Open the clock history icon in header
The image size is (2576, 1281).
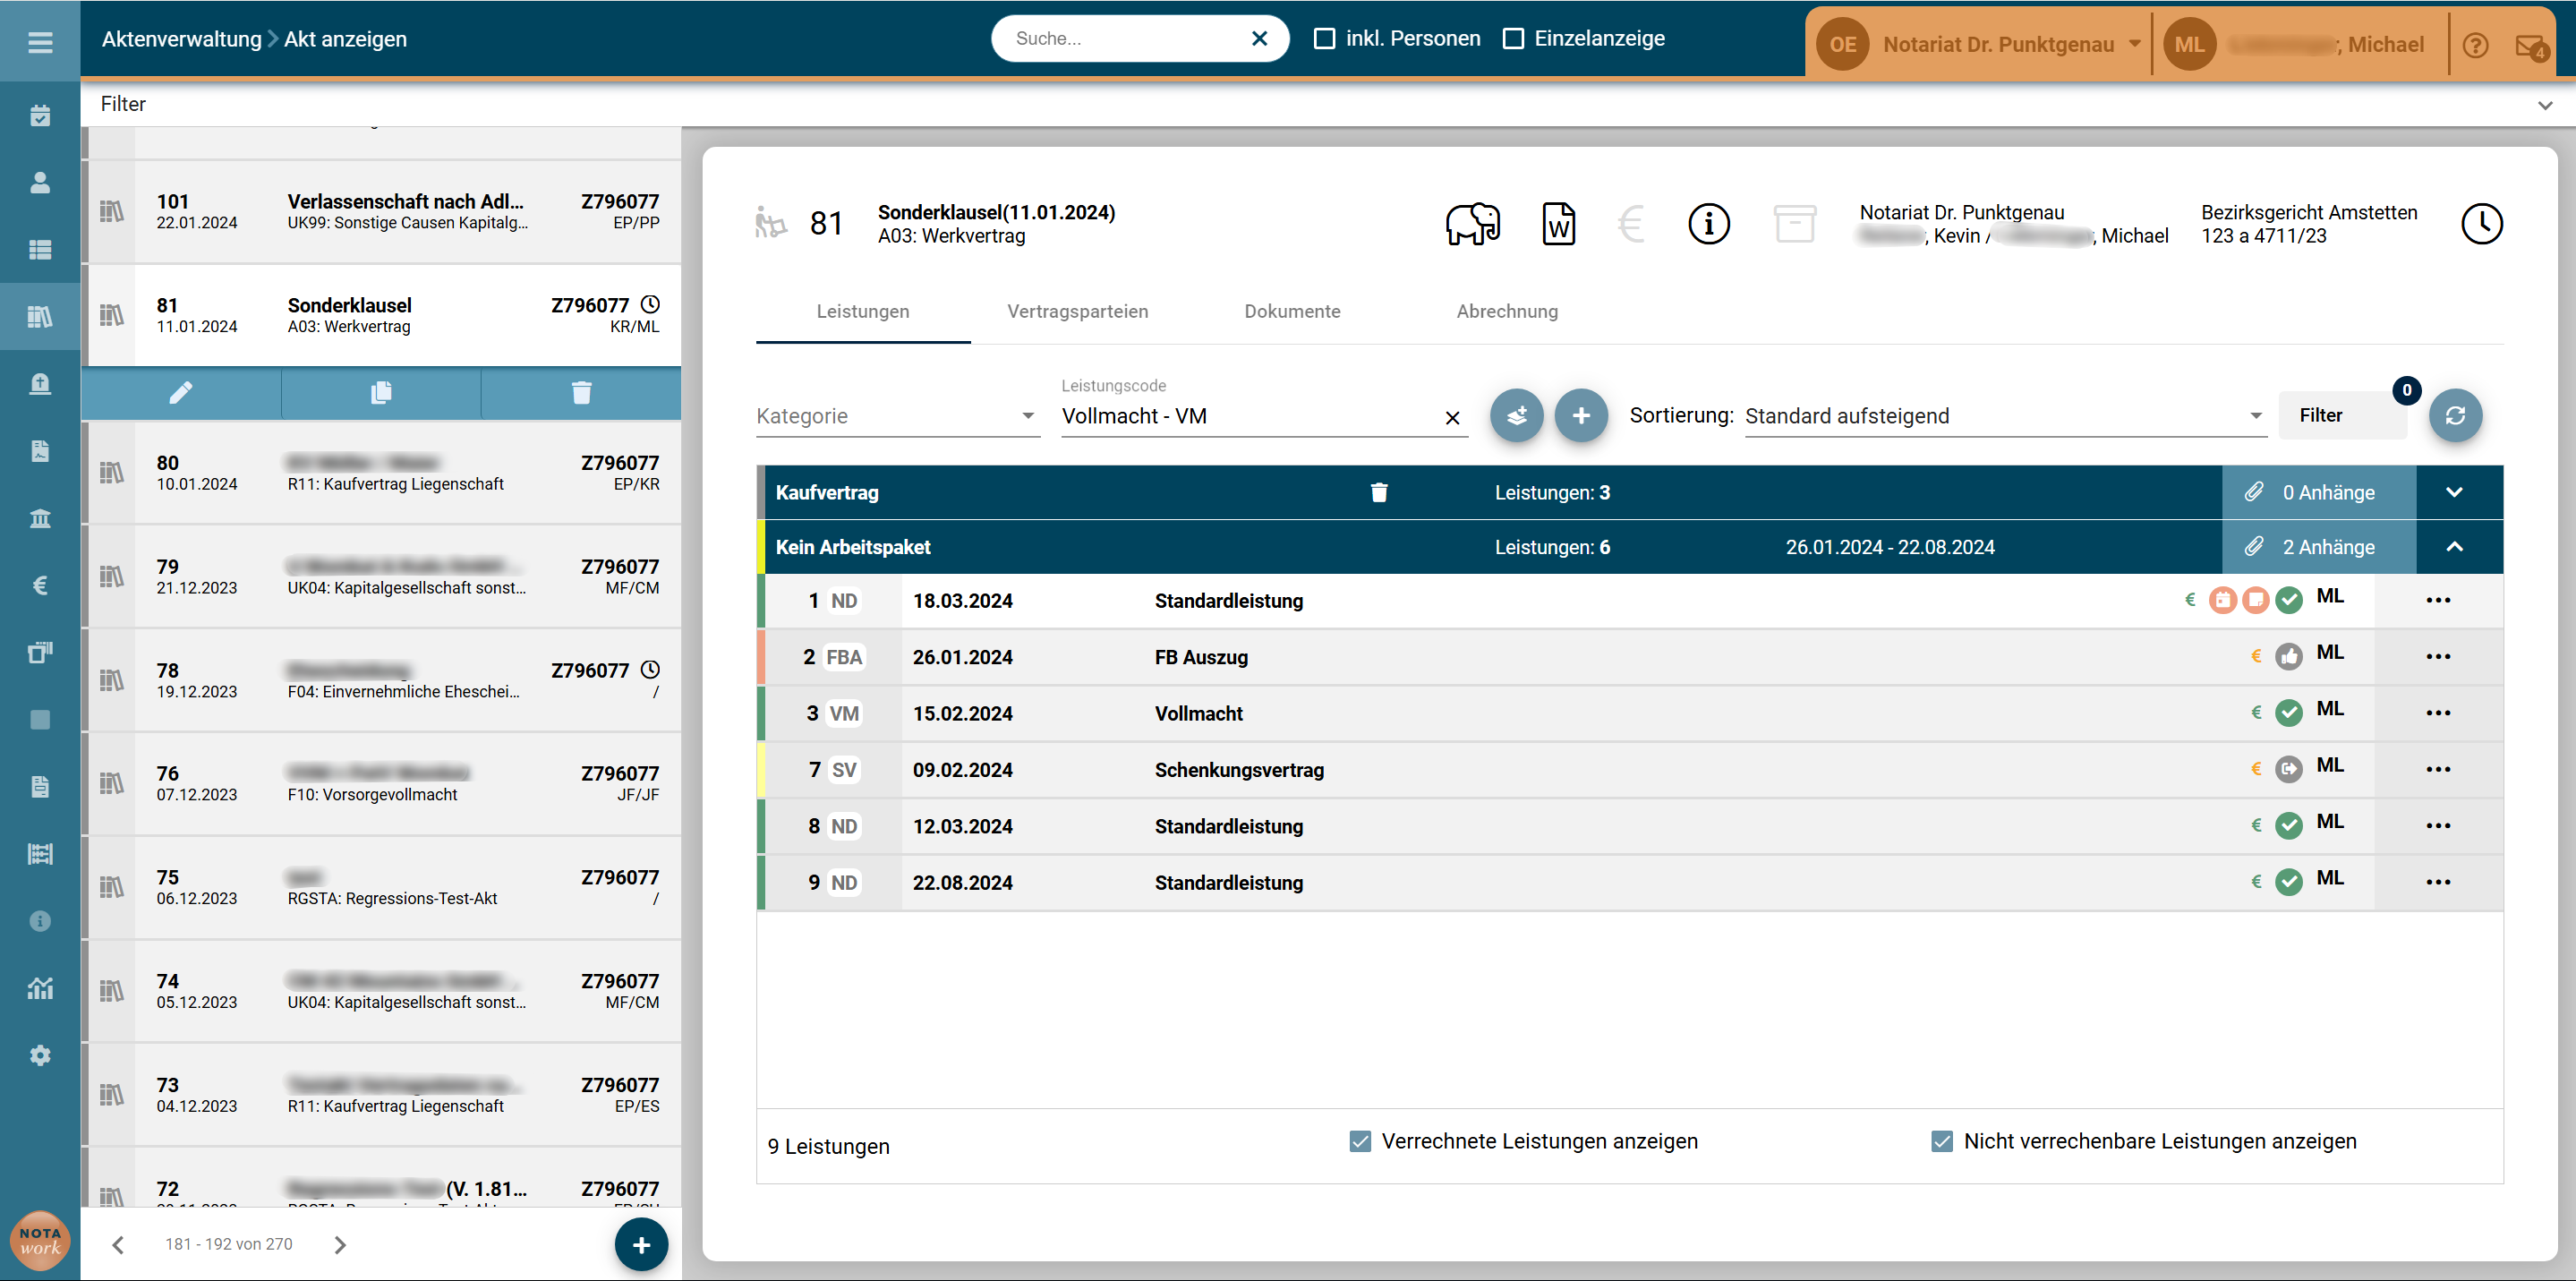click(x=2481, y=224)
